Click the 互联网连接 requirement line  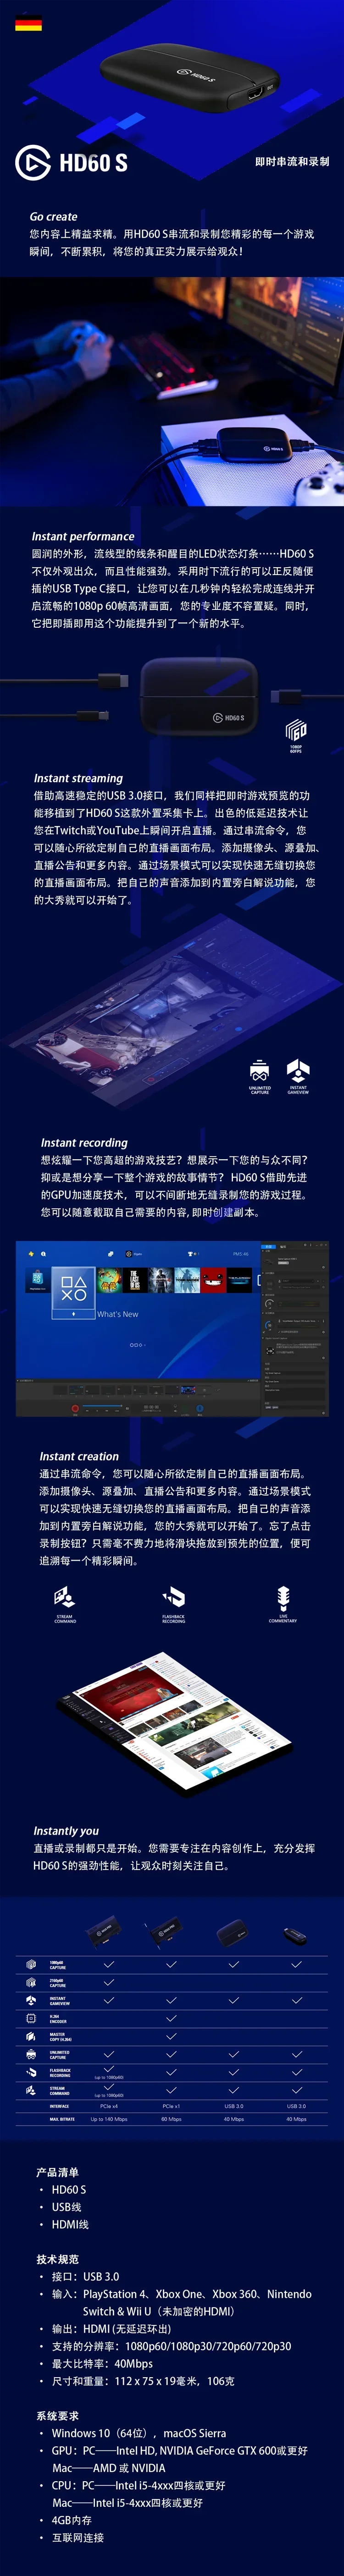(78, 2537)
